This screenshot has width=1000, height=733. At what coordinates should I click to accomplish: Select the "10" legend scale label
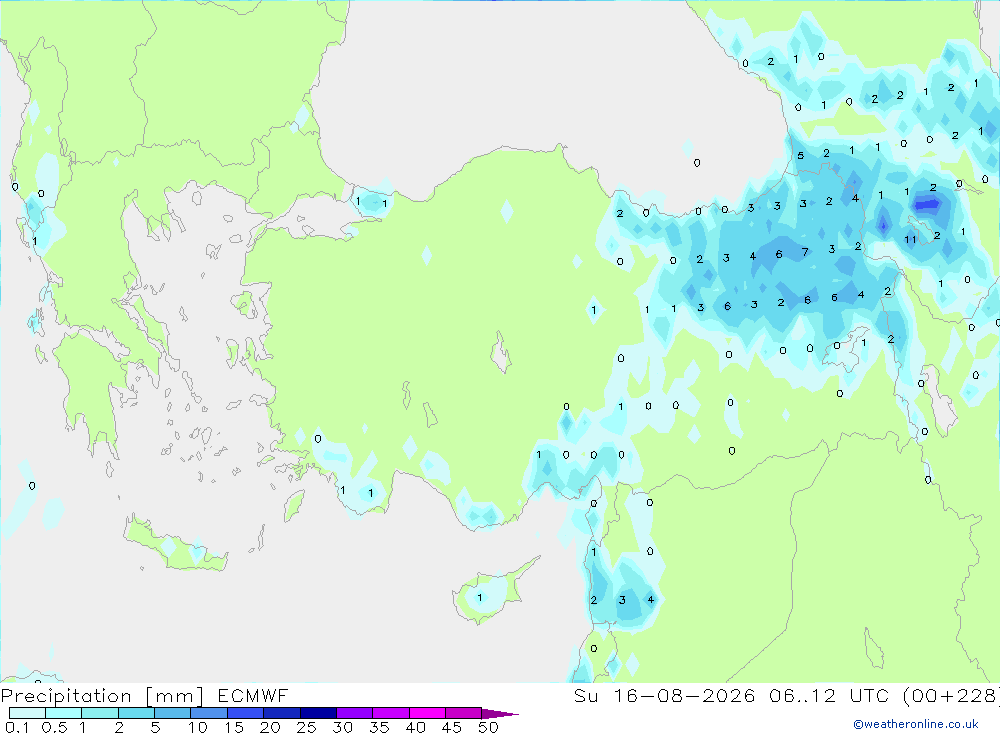click(198, 727)
